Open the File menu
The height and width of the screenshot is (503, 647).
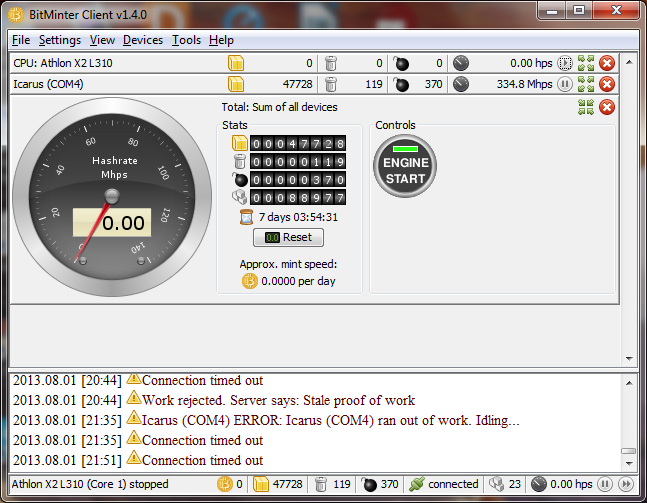click(x=21, y=40)
